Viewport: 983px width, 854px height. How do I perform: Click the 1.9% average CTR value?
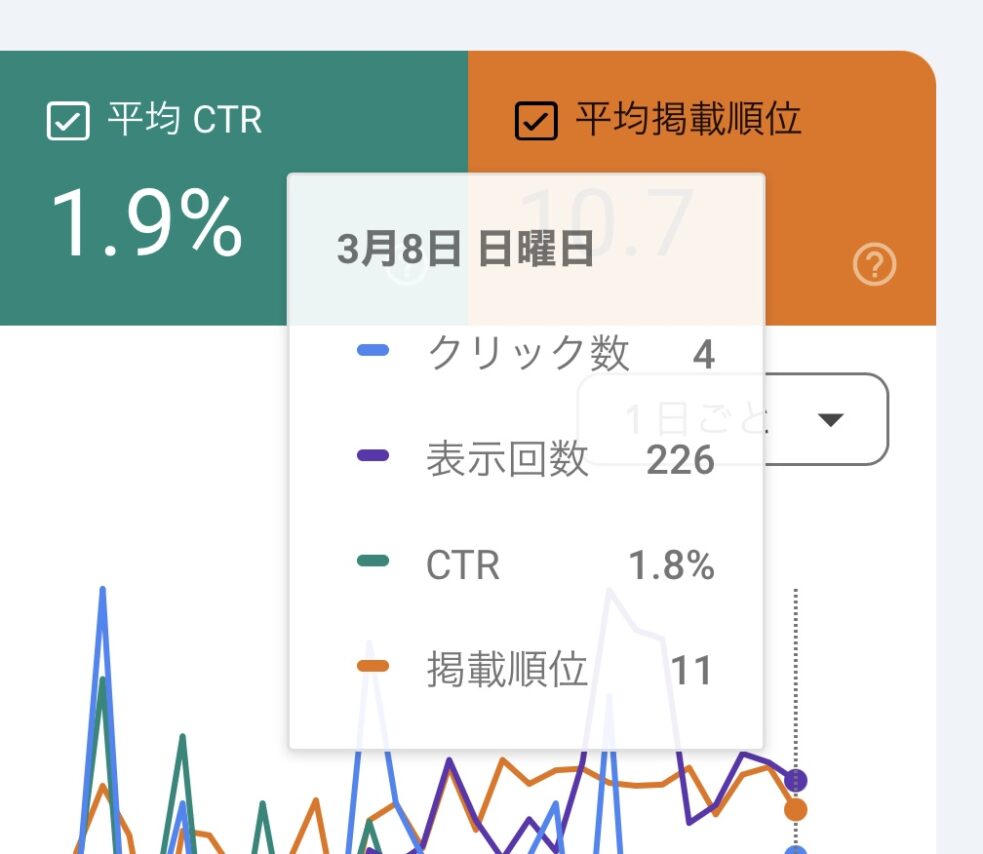tap(146, 224)
